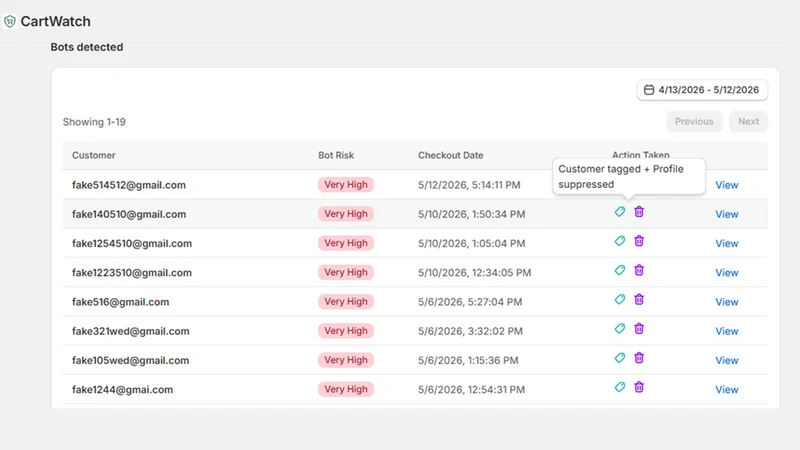Open View link for fake1244@gmai.com
Image resolution: width=800 pixels, height=450 pixels.
point(727,390)
